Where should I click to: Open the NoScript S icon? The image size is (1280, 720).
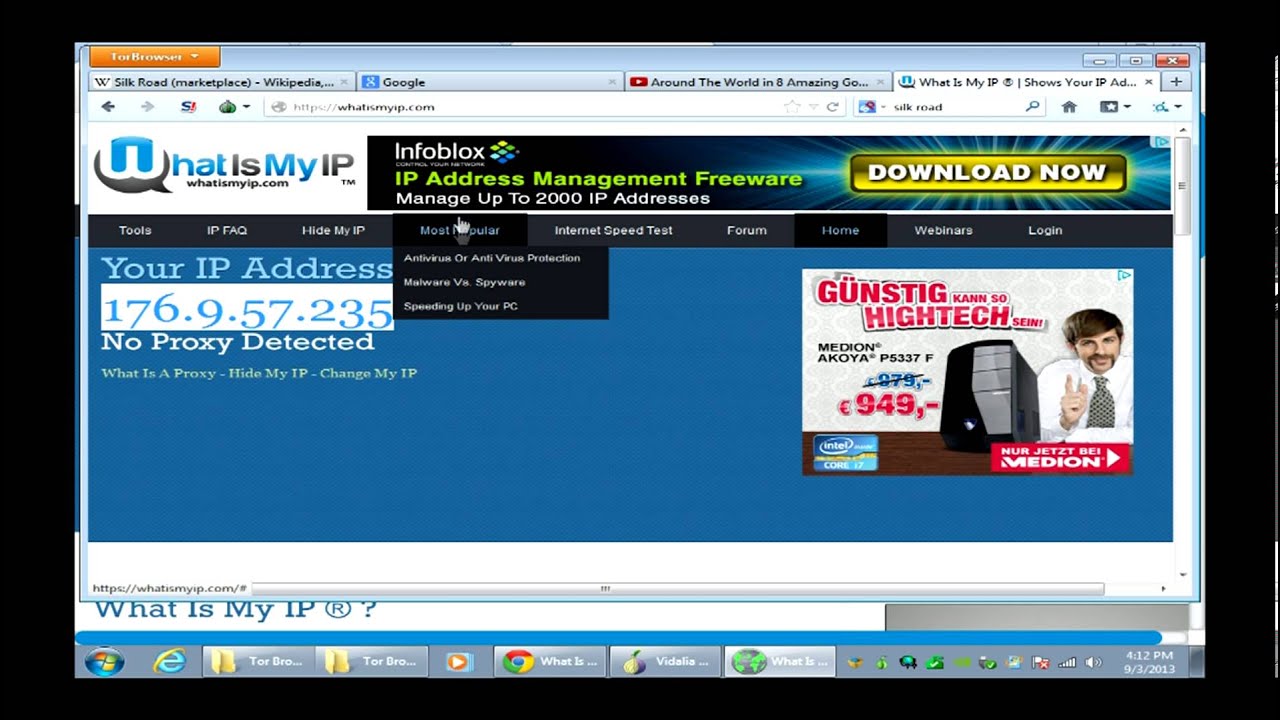click(x=188, y=107)
